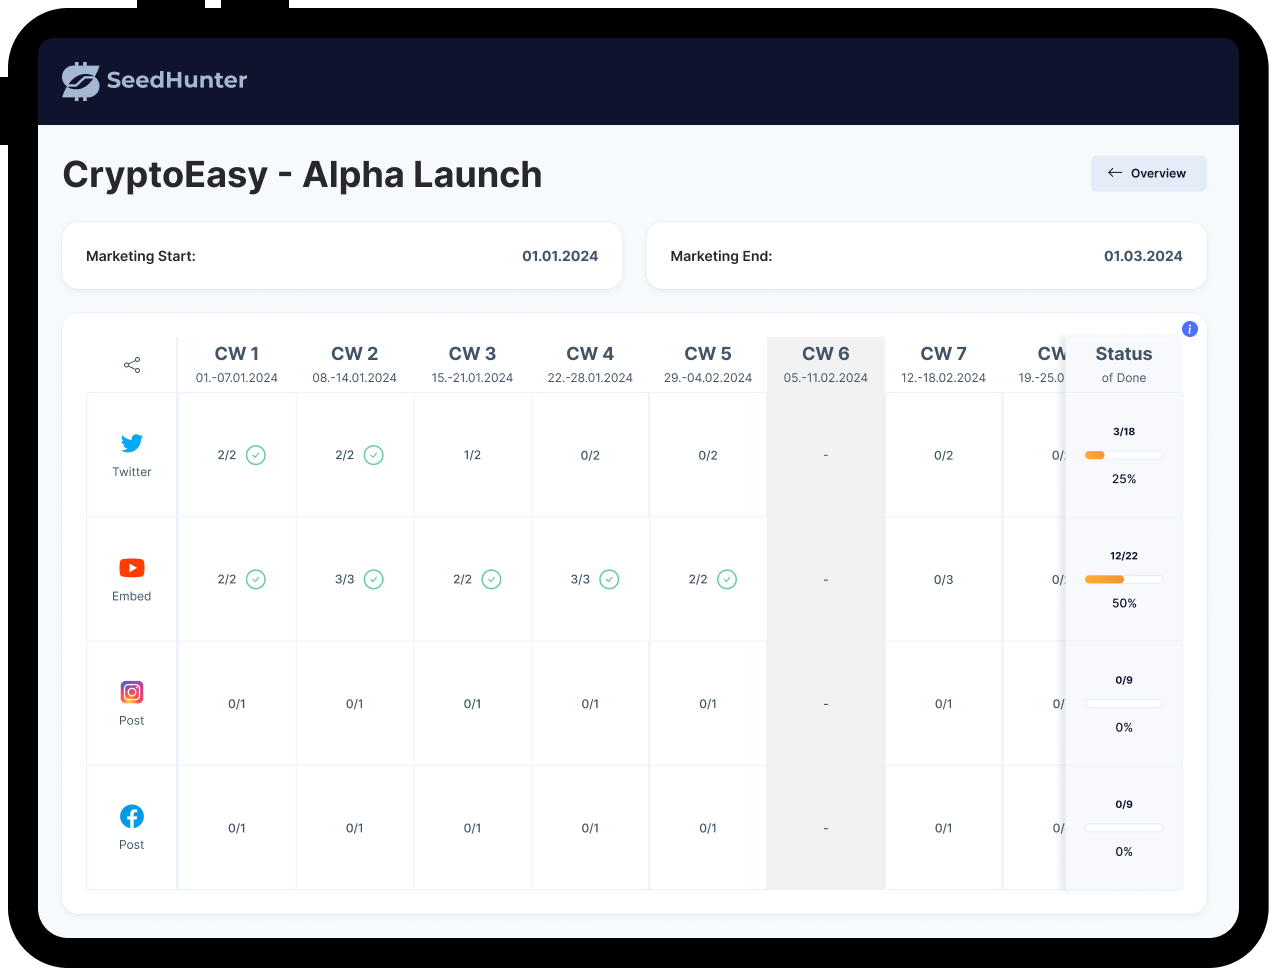Screen dimensions: 1269x968
Task: Click the Twitter CW 1 green checkmark
Action: [256, 455]
